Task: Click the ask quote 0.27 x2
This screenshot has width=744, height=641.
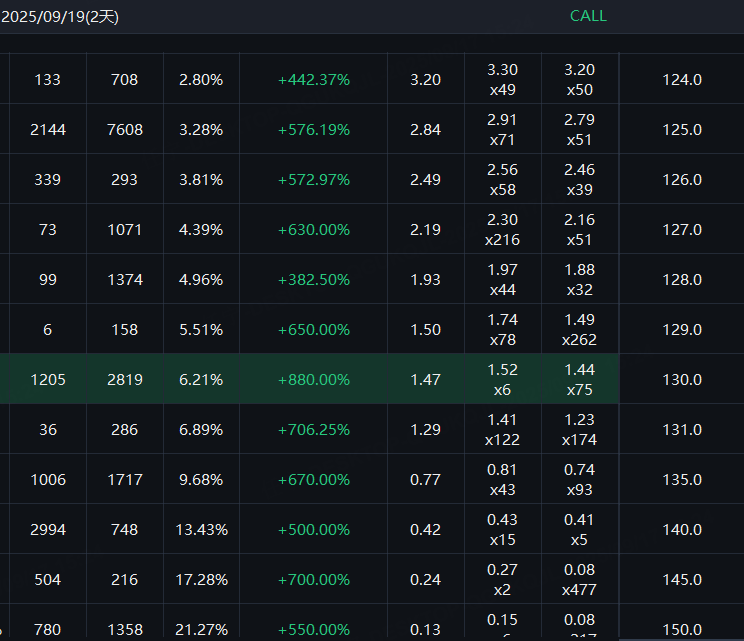Action: click(502, 580)
